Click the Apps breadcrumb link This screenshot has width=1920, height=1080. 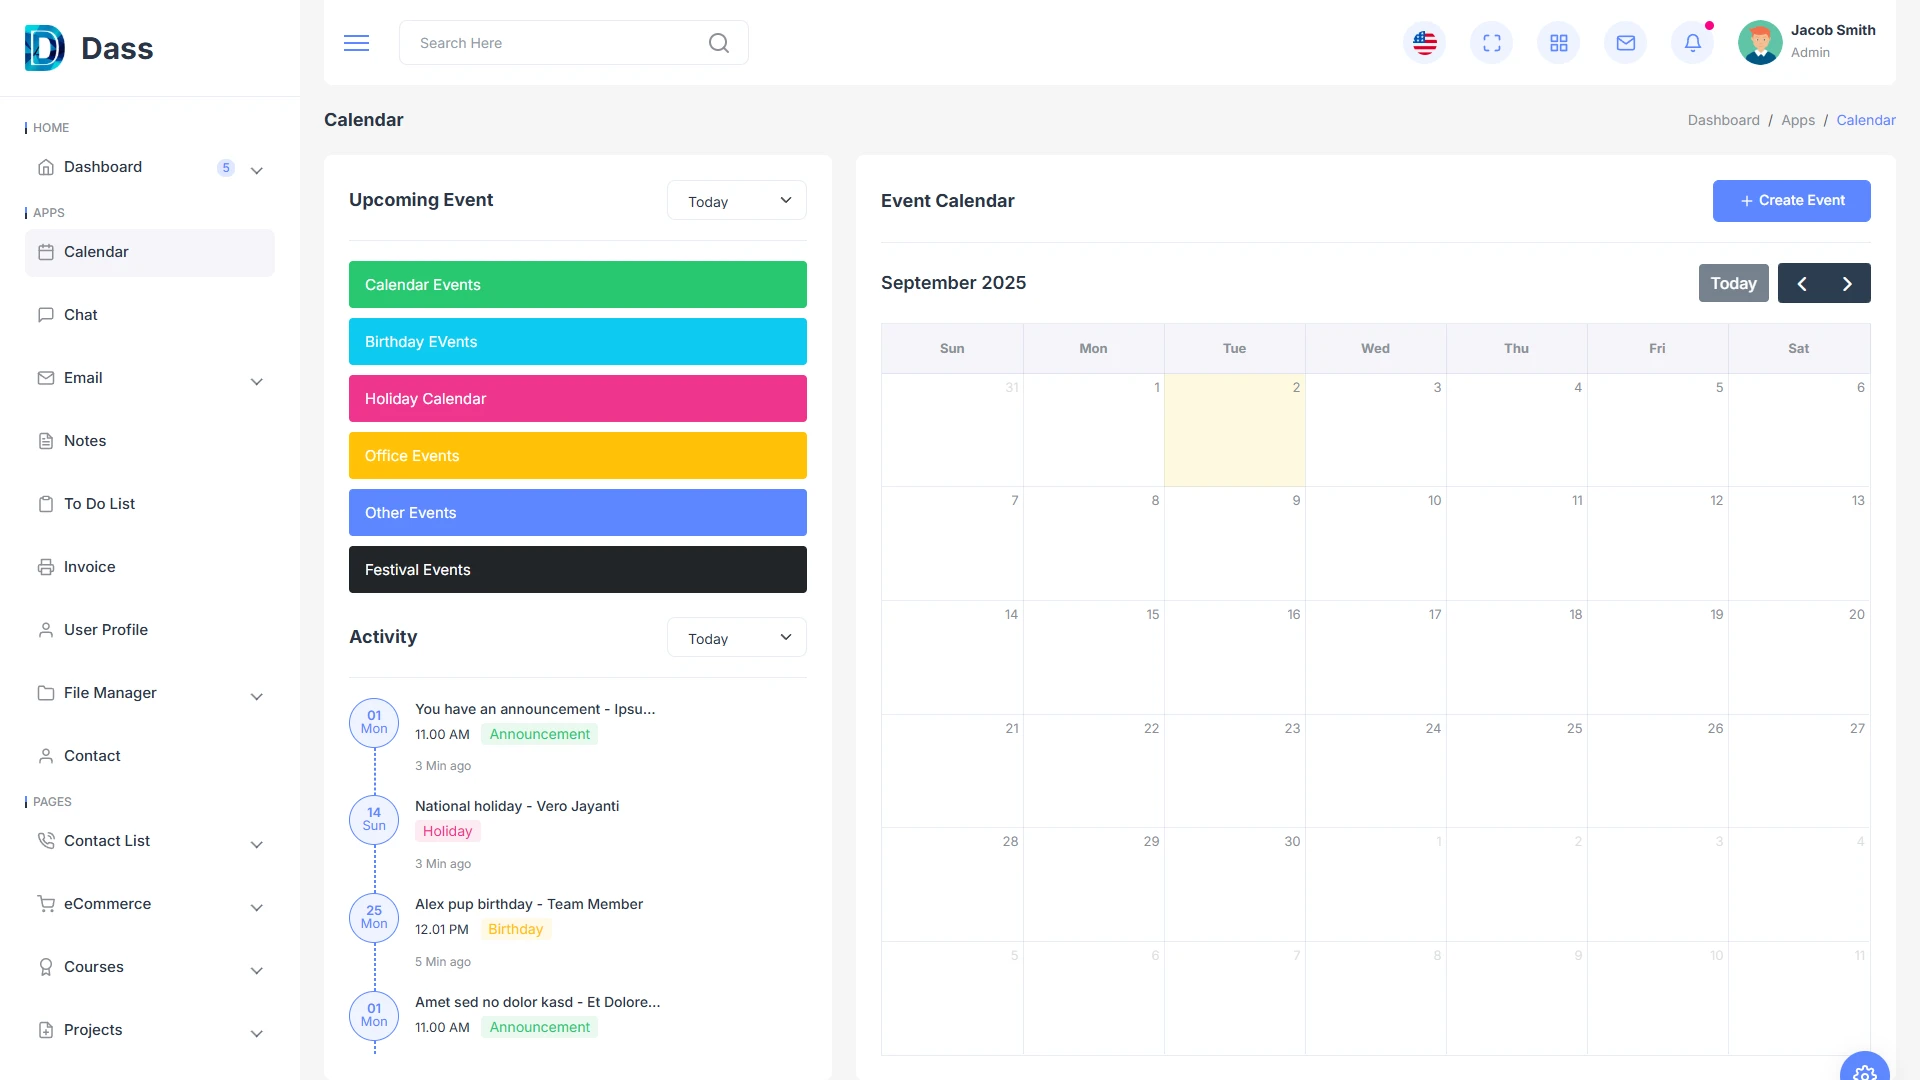point(1797,120)
